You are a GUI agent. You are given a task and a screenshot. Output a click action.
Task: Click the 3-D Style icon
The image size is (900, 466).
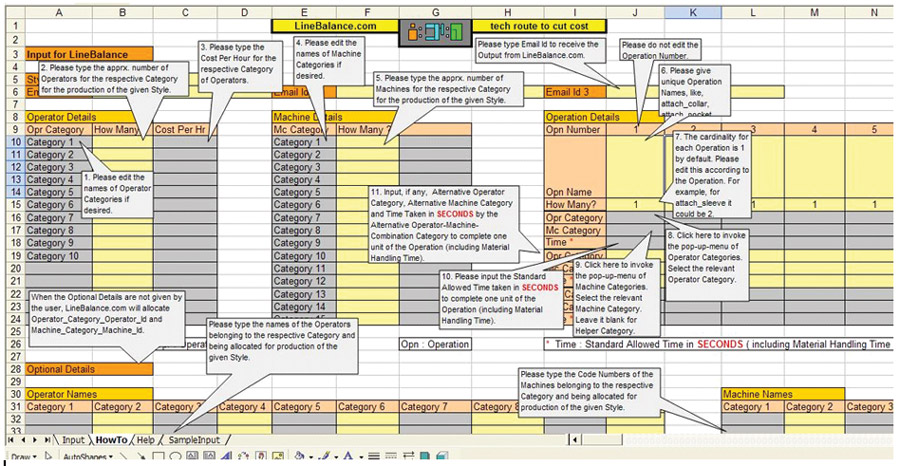[442, 456]
